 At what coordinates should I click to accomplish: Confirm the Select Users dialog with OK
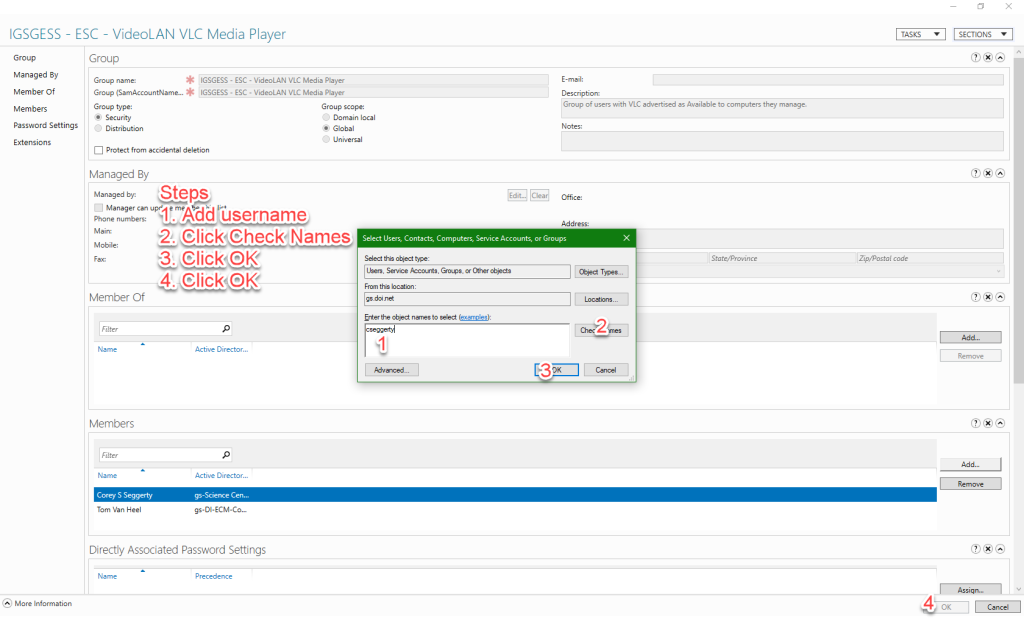click(x=556, y=370)
